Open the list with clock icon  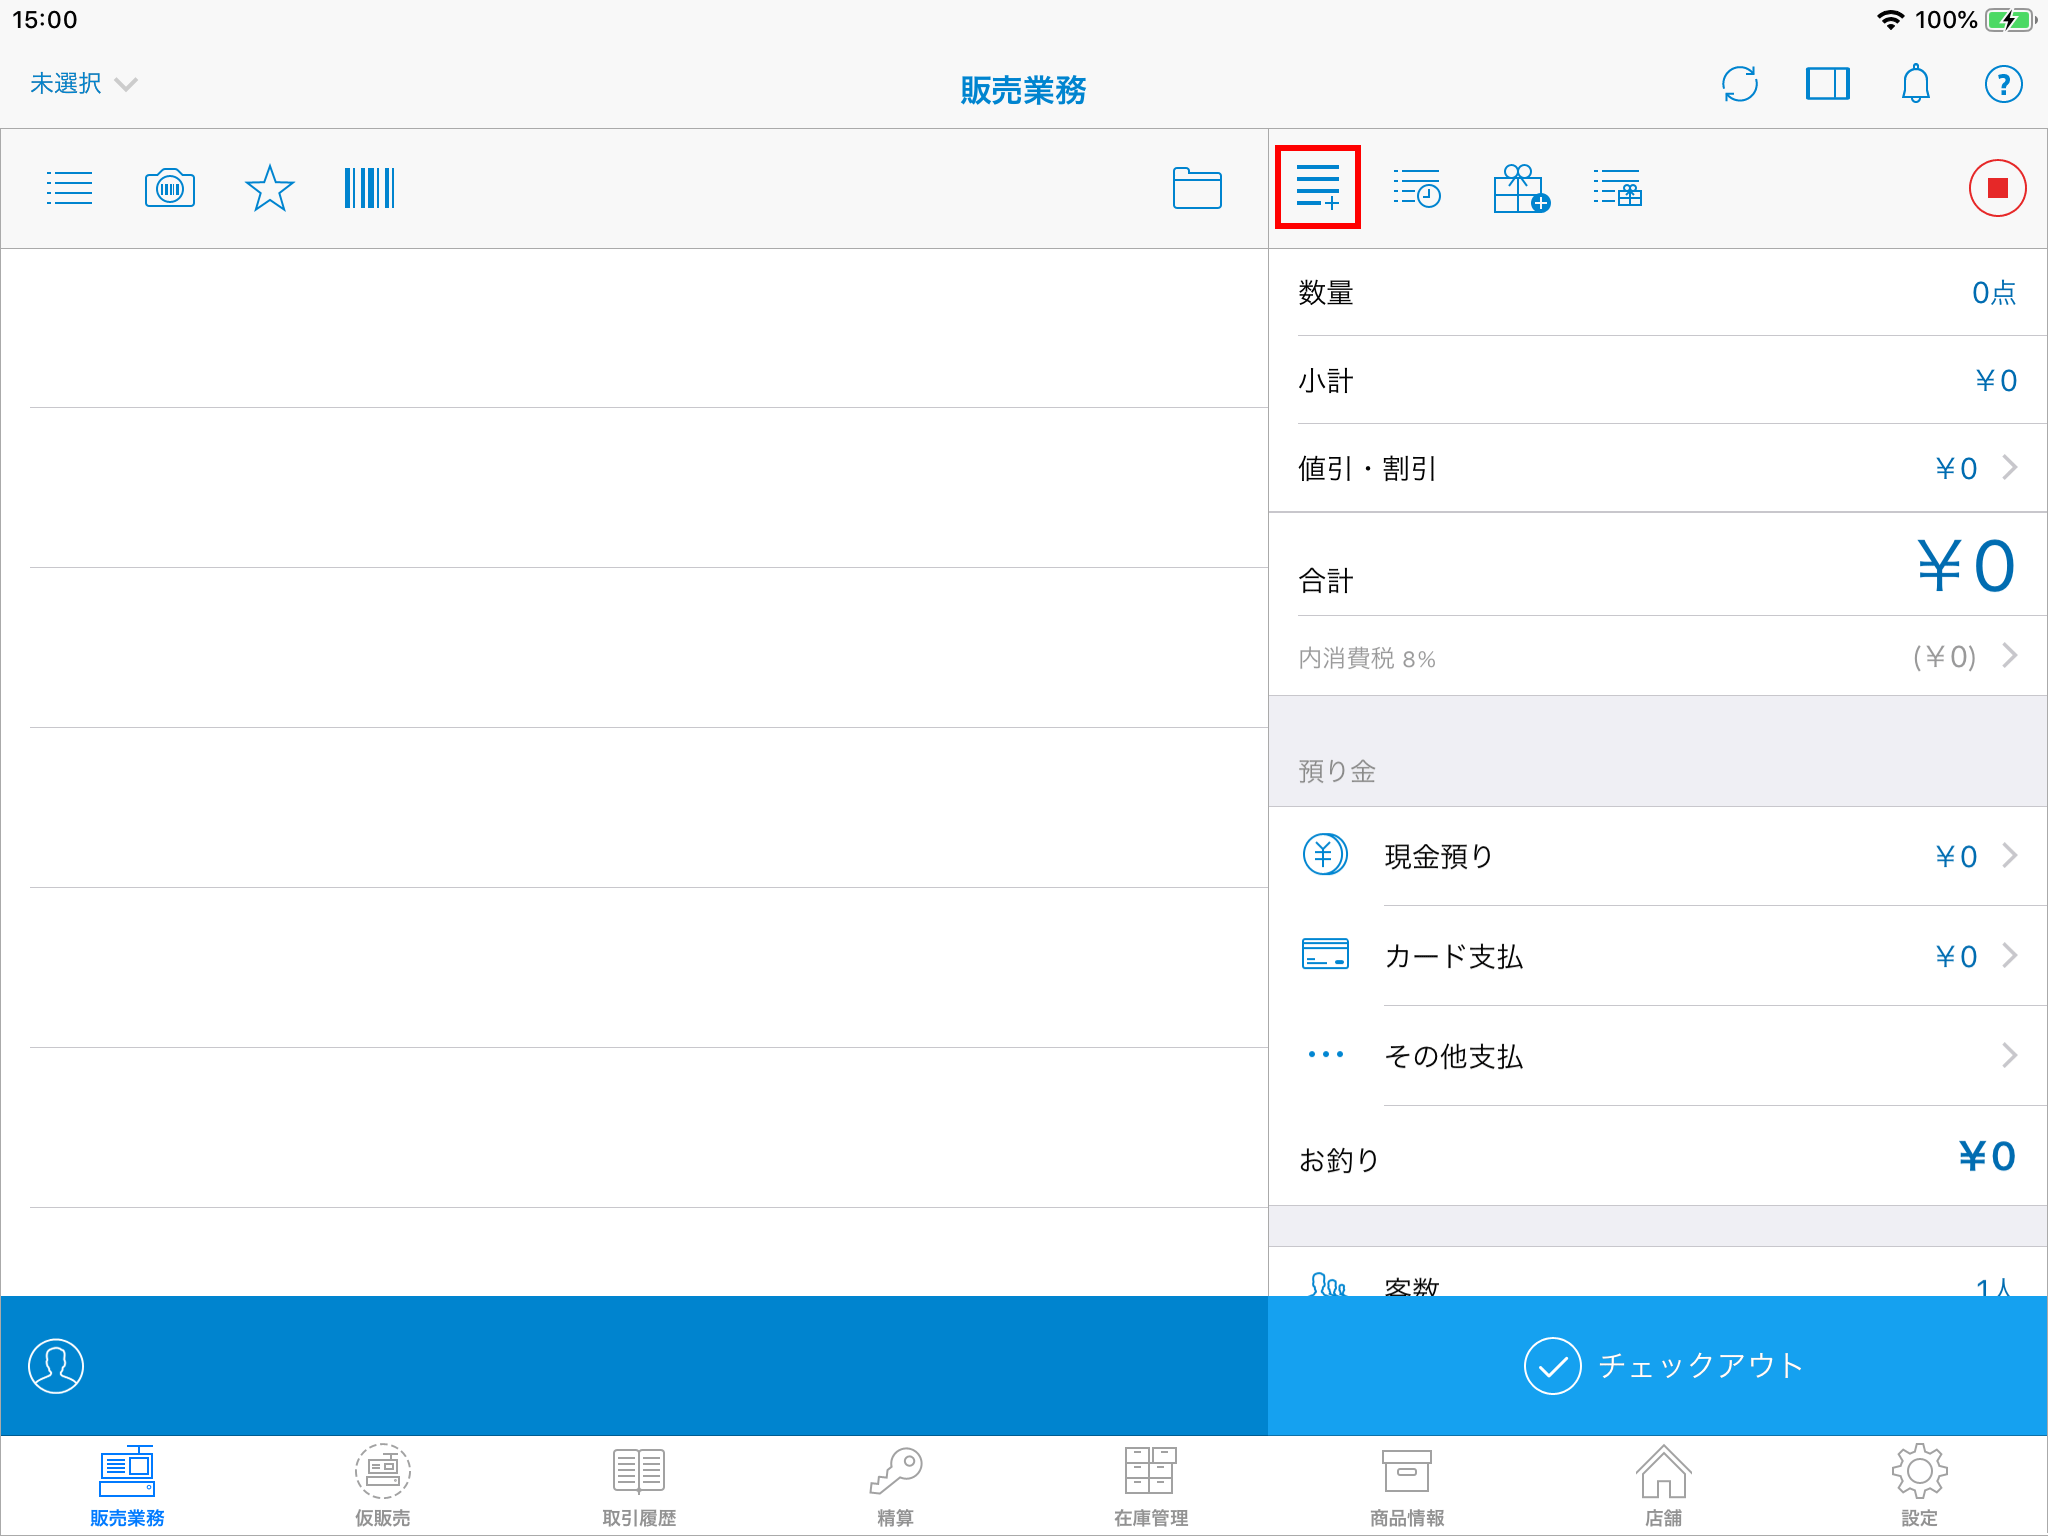pyautogui.click(x=1417, y=188)
